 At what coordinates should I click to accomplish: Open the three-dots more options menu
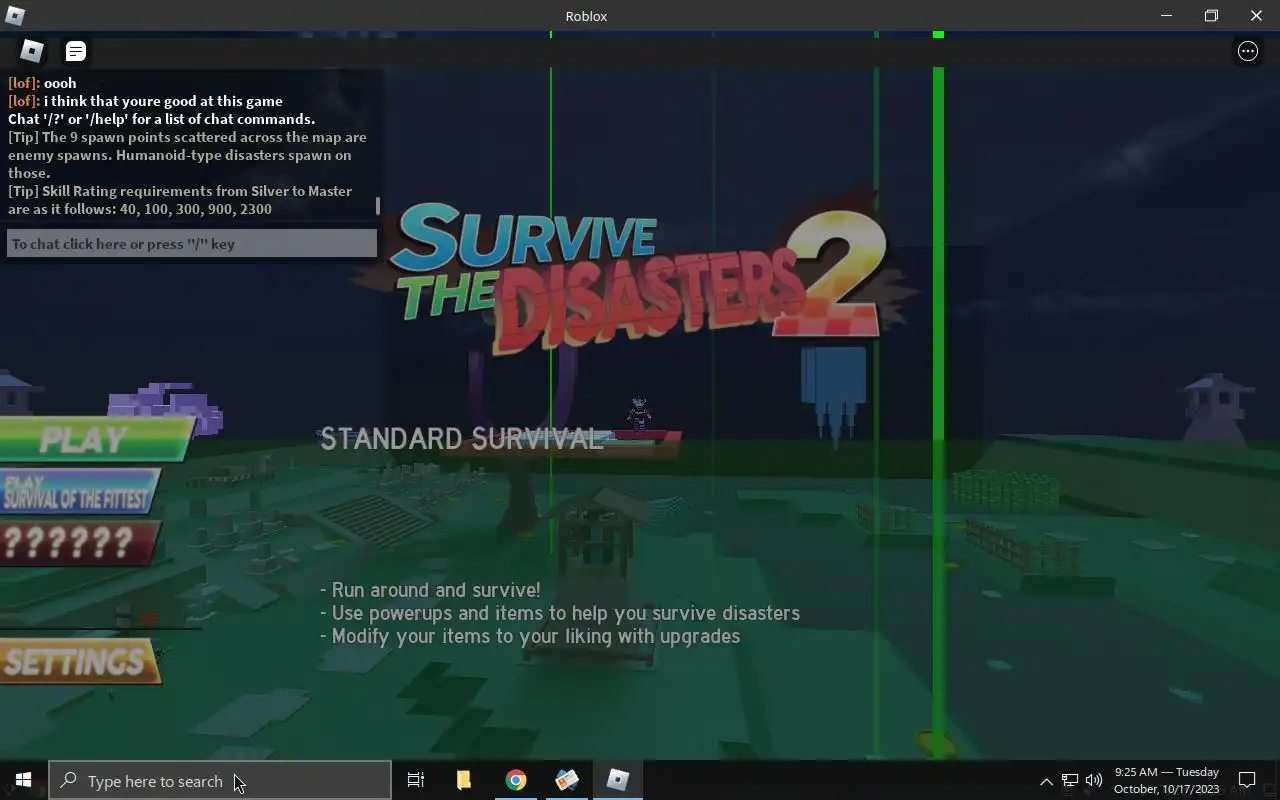coord(1248,51)
